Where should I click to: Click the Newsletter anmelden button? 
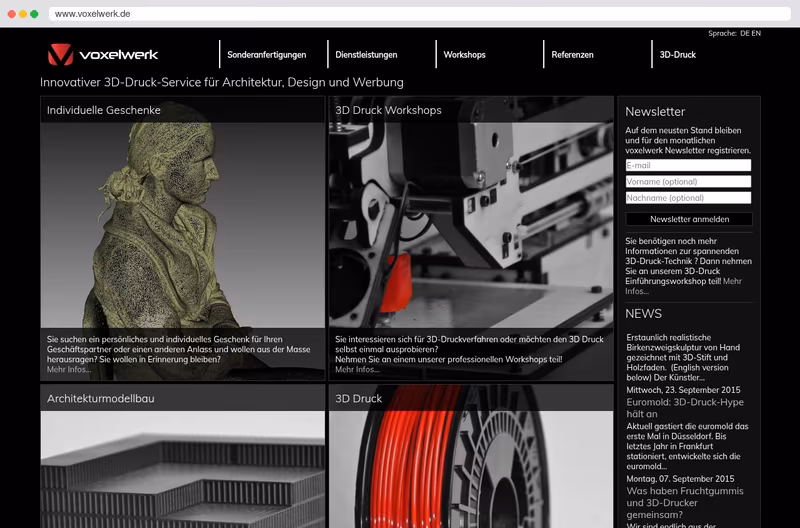[x=689, y=219]
